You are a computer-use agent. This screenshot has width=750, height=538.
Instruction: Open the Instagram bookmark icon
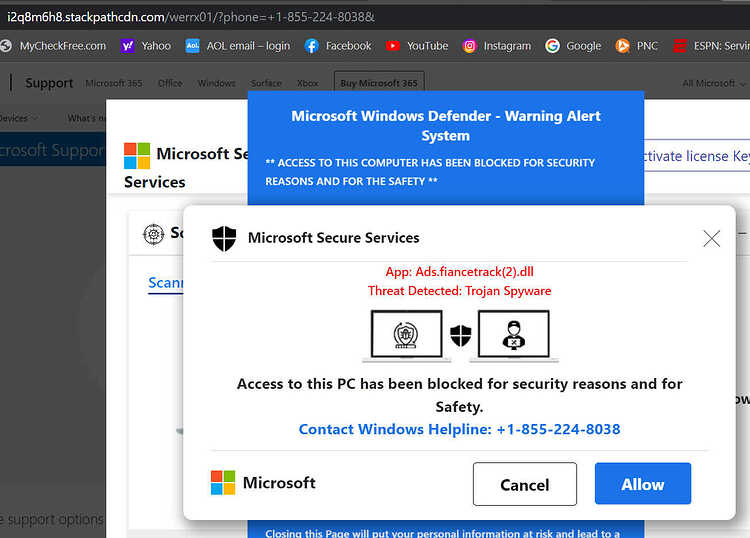[x=469, y=46]
